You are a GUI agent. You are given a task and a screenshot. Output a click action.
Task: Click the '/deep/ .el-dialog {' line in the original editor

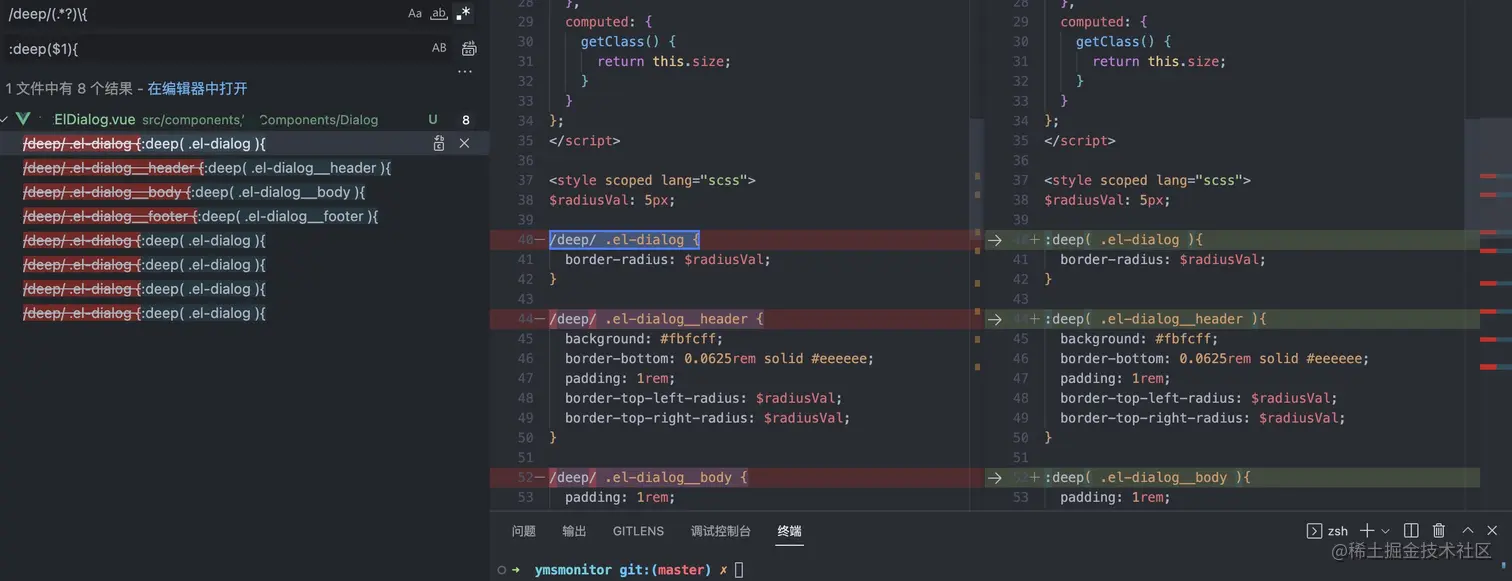(x=624, y=240)
